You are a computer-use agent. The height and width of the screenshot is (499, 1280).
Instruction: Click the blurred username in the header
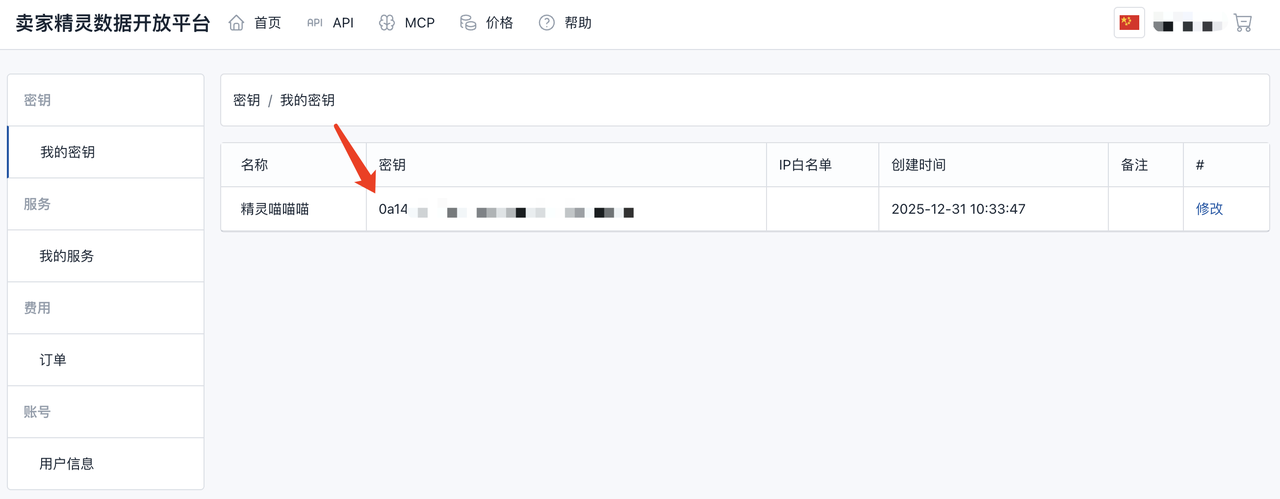tap(1188, 23)
